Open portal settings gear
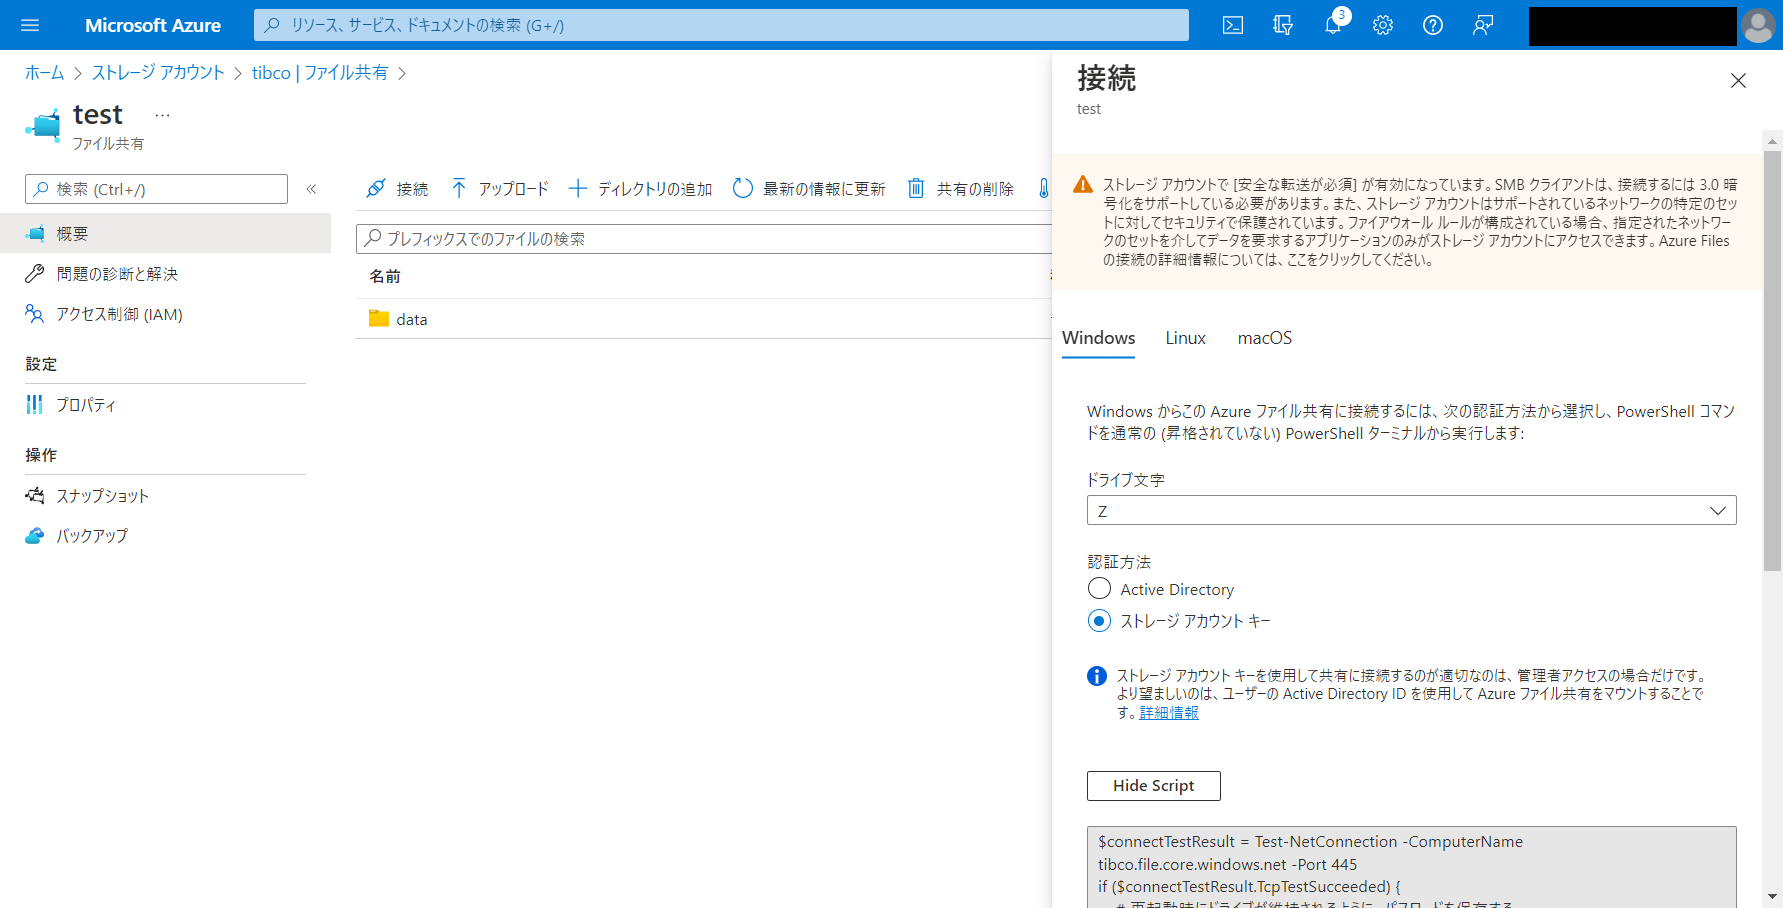The image size is (1783, 908). pos(1383,25)
